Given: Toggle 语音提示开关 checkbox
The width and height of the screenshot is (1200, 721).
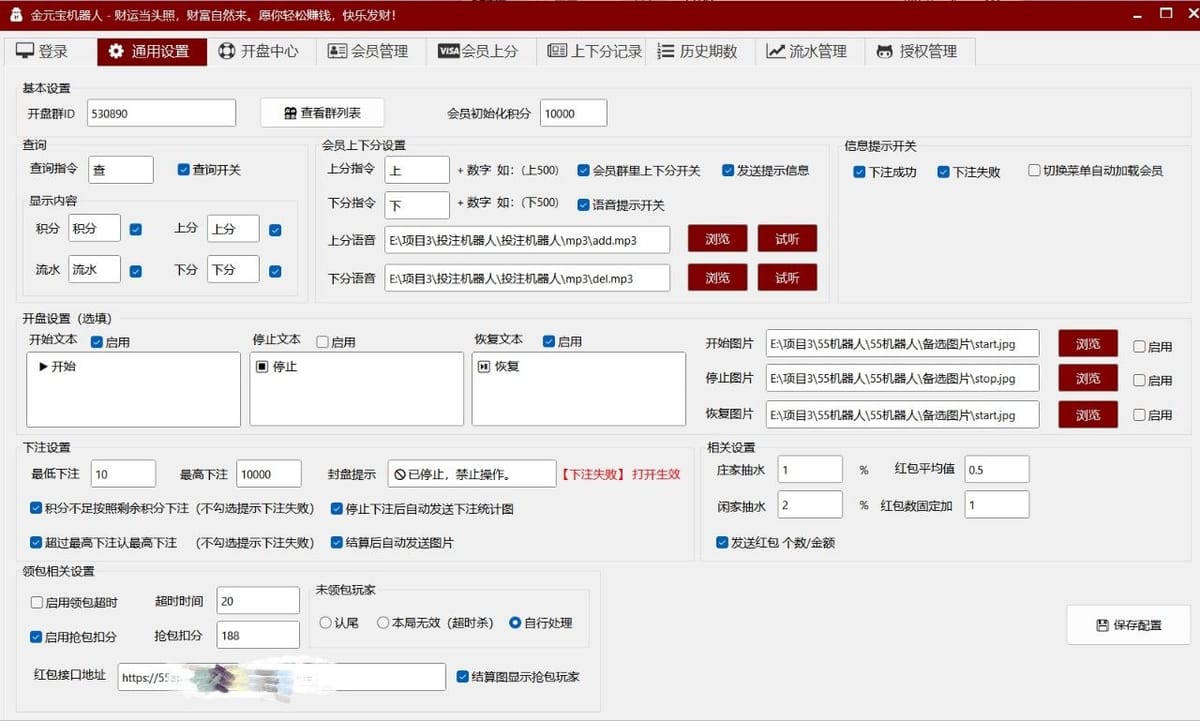Looking at the screenshot, I should 583,205.
